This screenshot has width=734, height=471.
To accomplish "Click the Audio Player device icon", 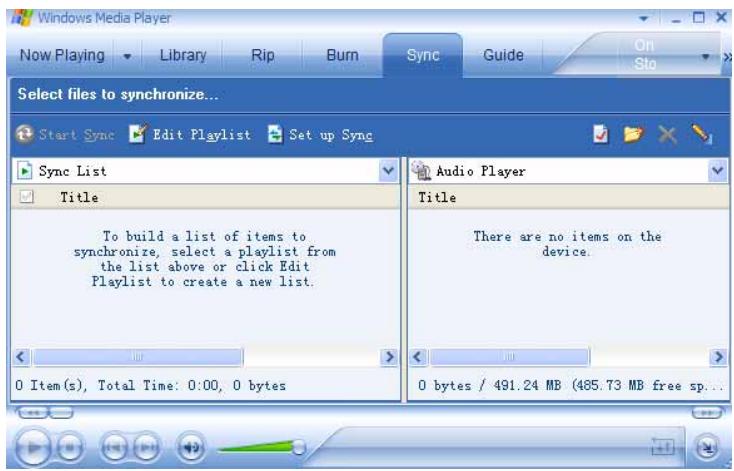I will pos(421,170).
